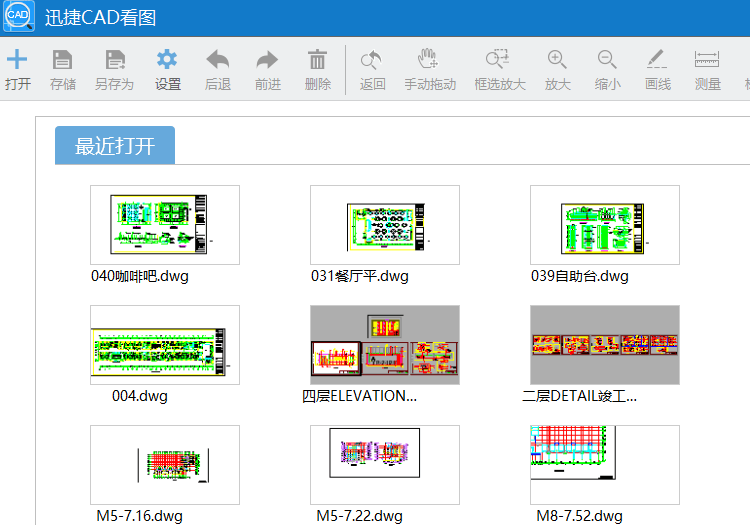Click the file name 四层ELEVATION...
750x525 pixels.
pos(360,396)
